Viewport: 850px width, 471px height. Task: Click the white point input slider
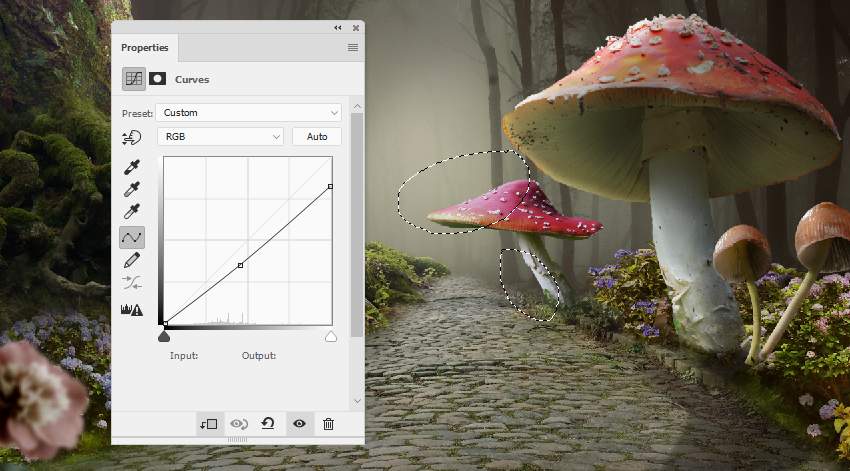tap(331, 337)
